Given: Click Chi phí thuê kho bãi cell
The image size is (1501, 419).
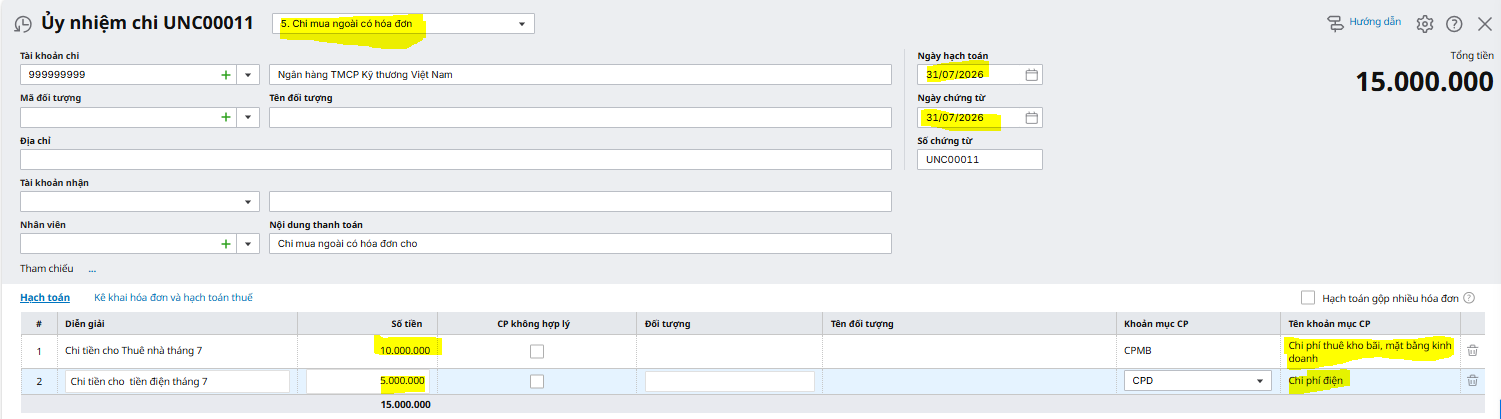Looking at the screenshot, I should [x=1370, y=350].
